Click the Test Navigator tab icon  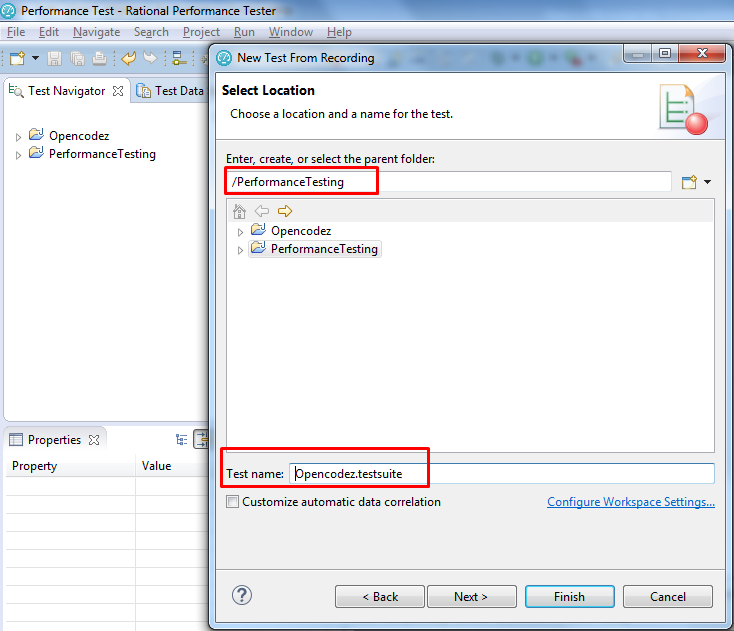click(x=15, y=91)
